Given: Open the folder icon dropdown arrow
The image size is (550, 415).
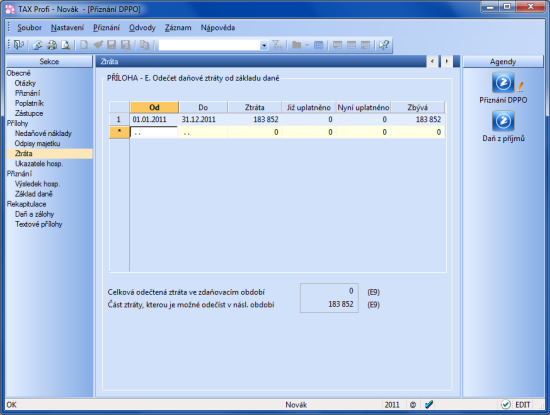Looking at the screenshot, I should pos(307,45).
